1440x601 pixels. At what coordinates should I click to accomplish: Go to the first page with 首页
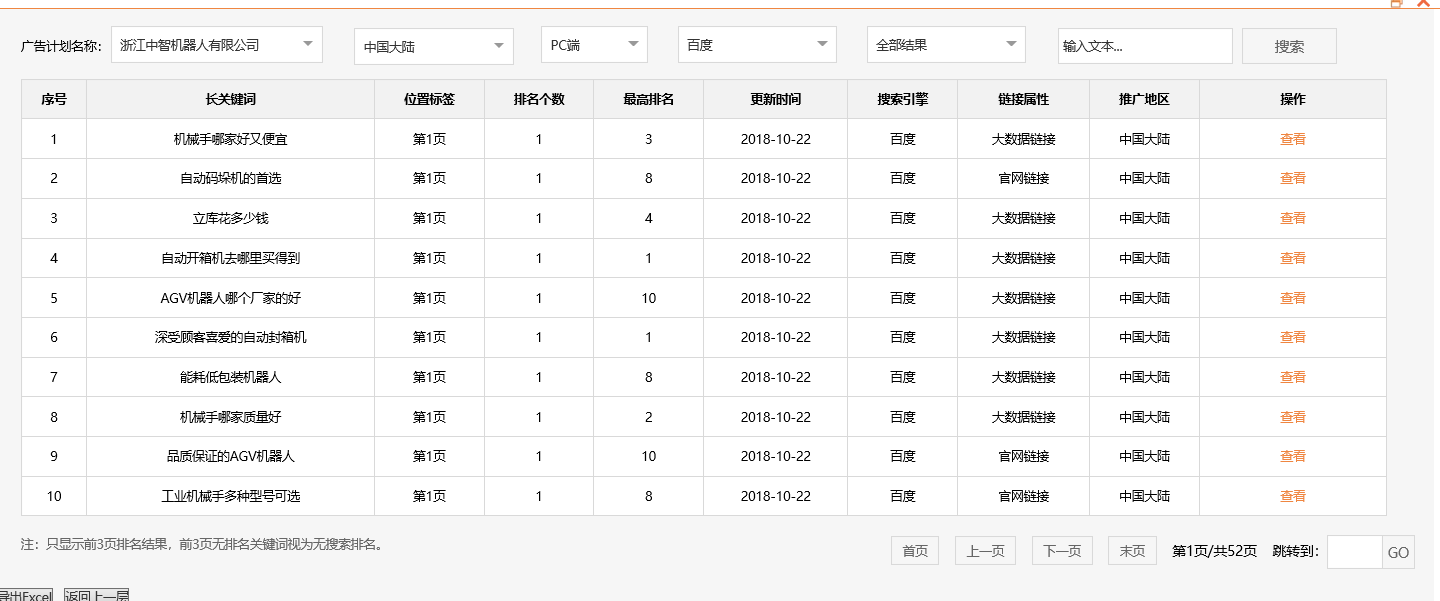click(914, 551)
